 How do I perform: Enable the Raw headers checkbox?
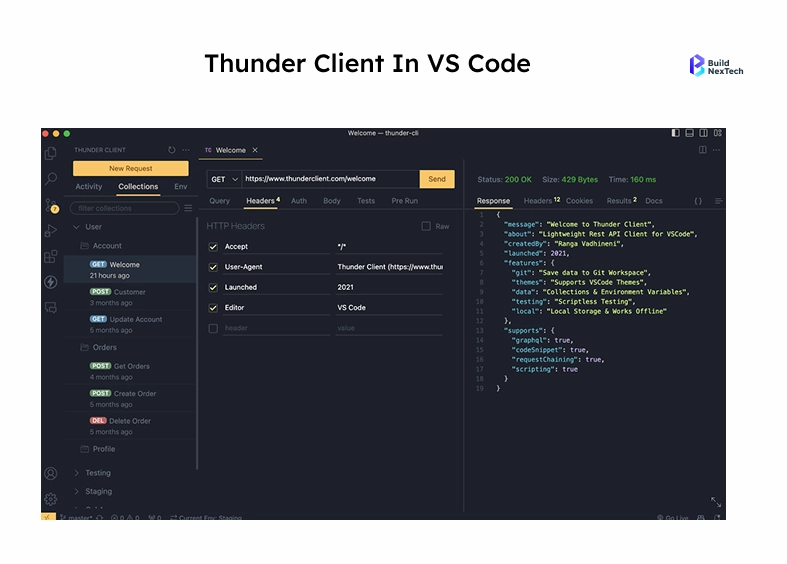[x=426, y=226]
